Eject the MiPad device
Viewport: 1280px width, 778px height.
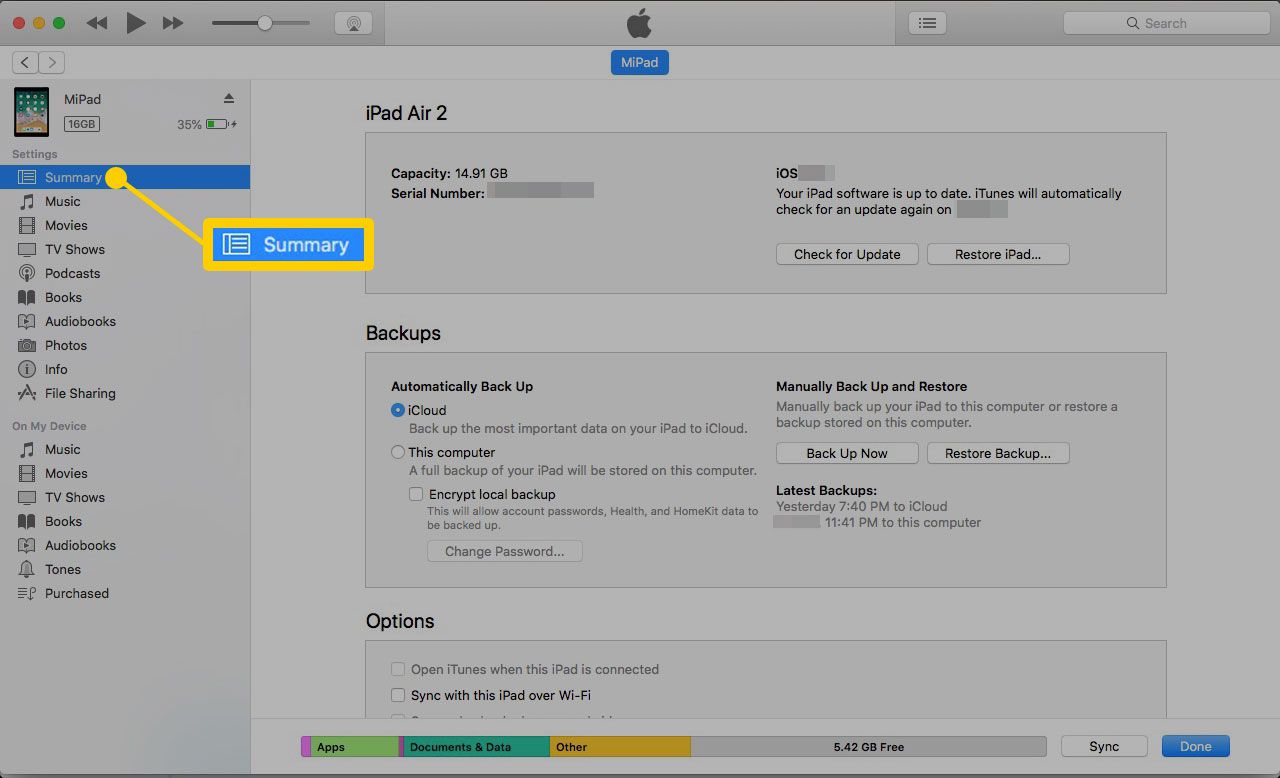pos(229,98)
